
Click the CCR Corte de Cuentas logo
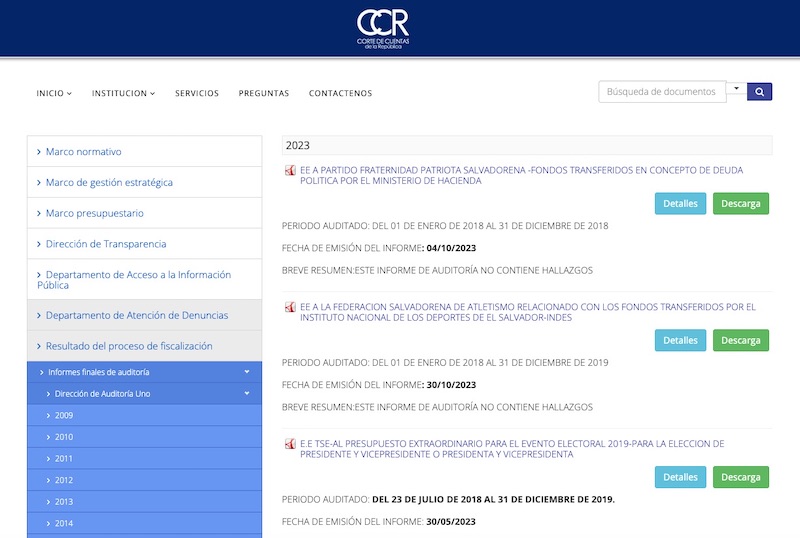(383, 29)
